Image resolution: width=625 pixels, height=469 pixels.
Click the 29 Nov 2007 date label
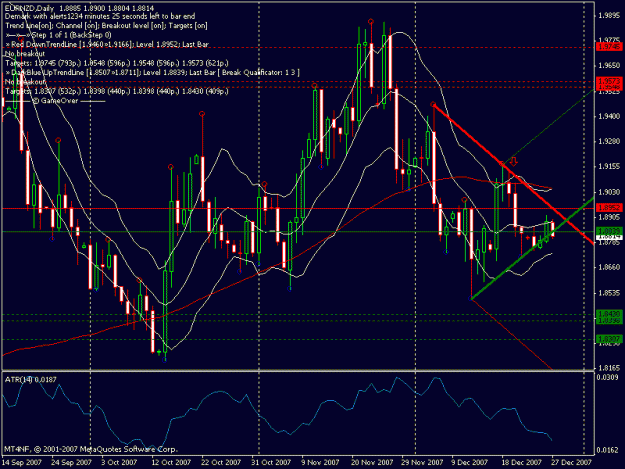(422, 462)
